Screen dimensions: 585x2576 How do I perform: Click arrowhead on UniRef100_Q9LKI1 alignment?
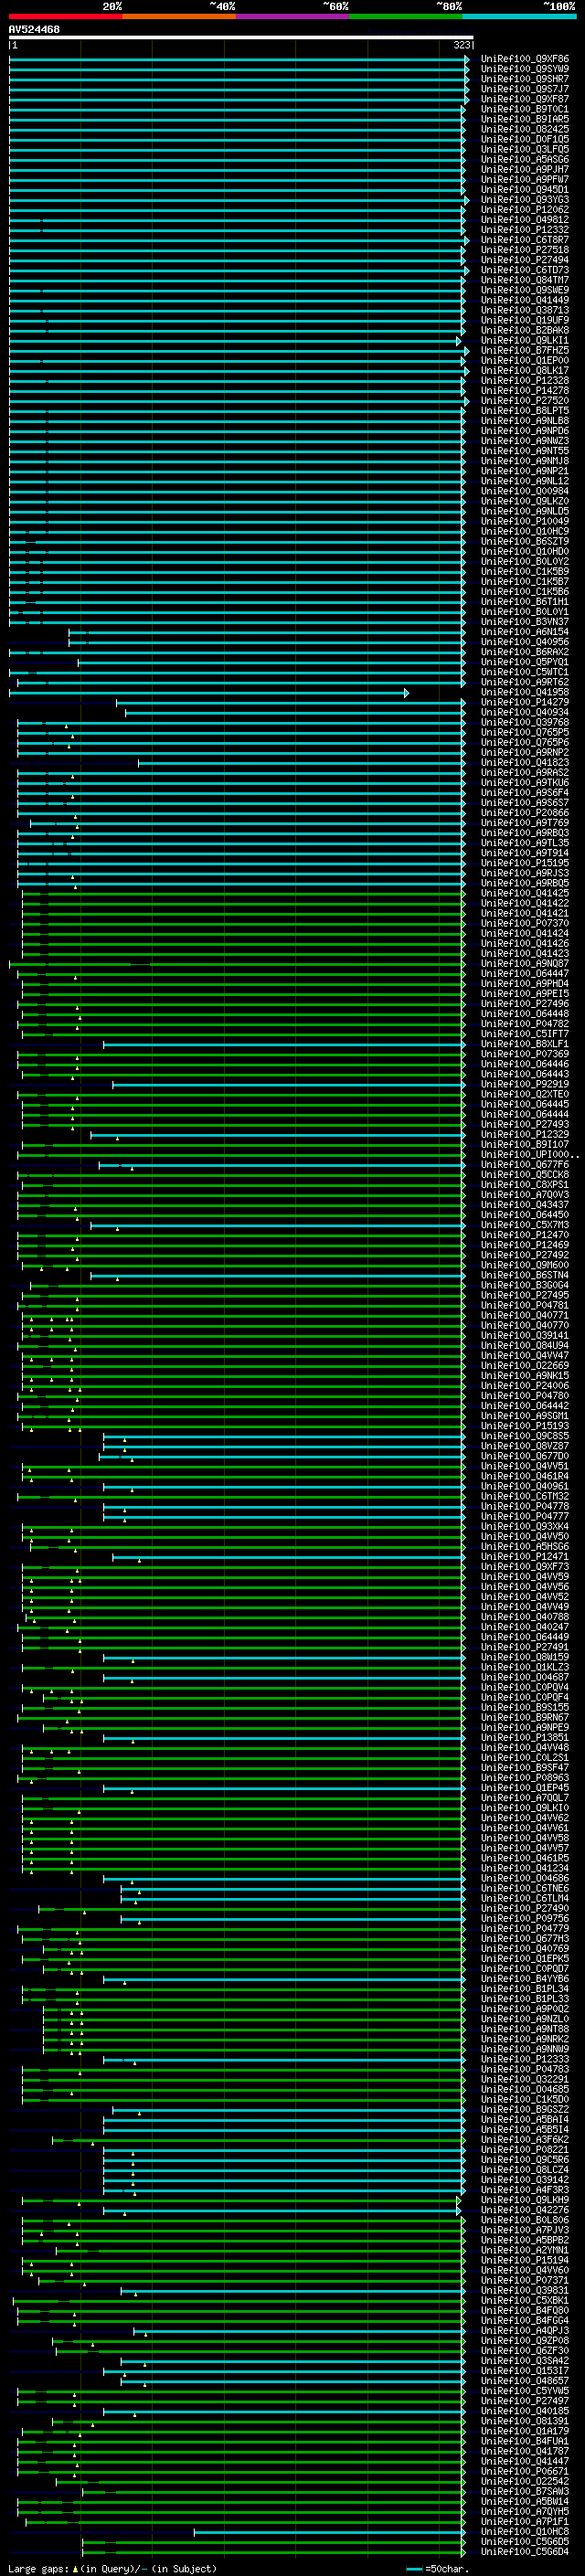(x=459, y=341)
